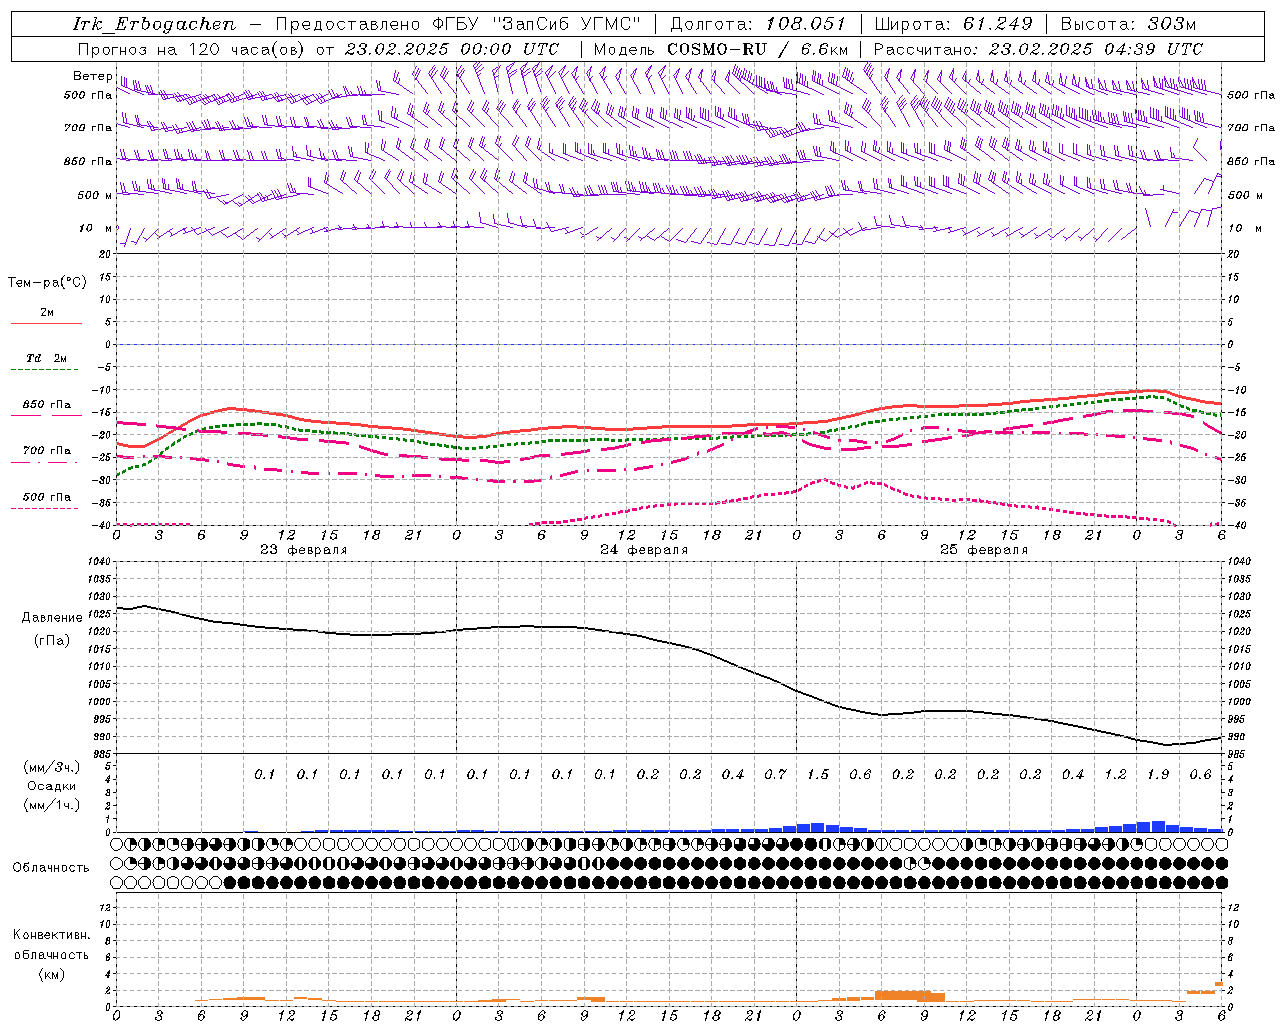Click the 'Тем-ра(°C)' temperature panel label
This screenshot has height=1024, width=1280.
click(47, 283)
